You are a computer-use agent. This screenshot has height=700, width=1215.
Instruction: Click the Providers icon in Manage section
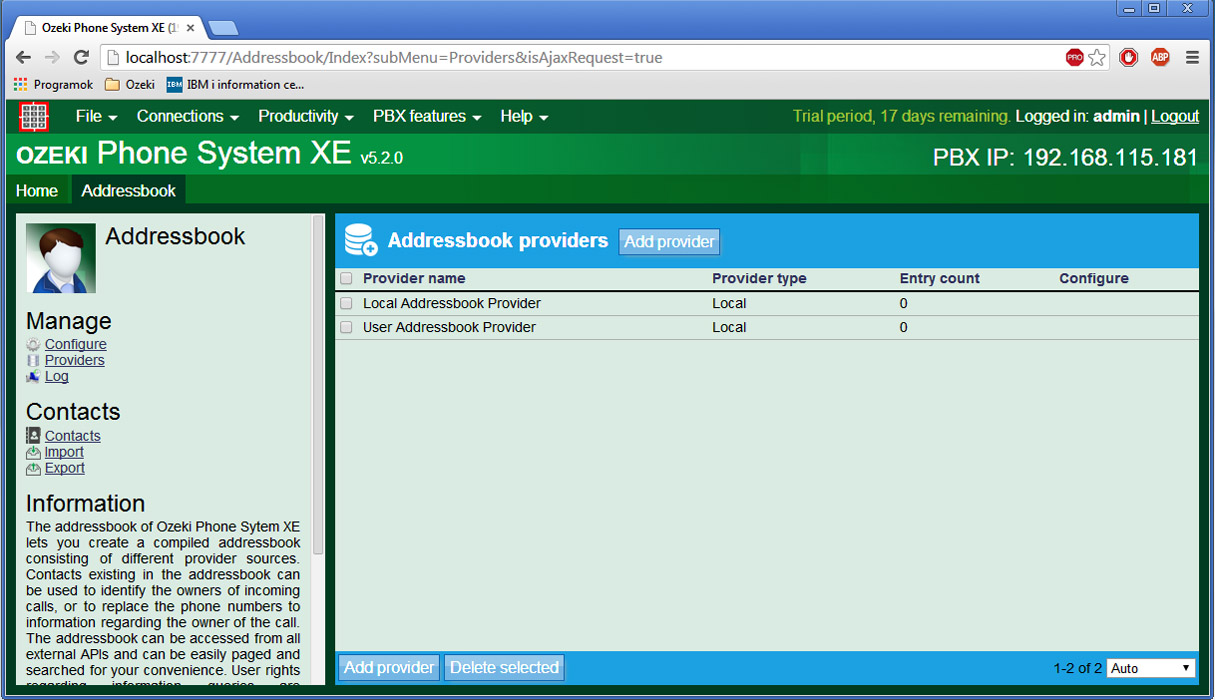point(34,360)
